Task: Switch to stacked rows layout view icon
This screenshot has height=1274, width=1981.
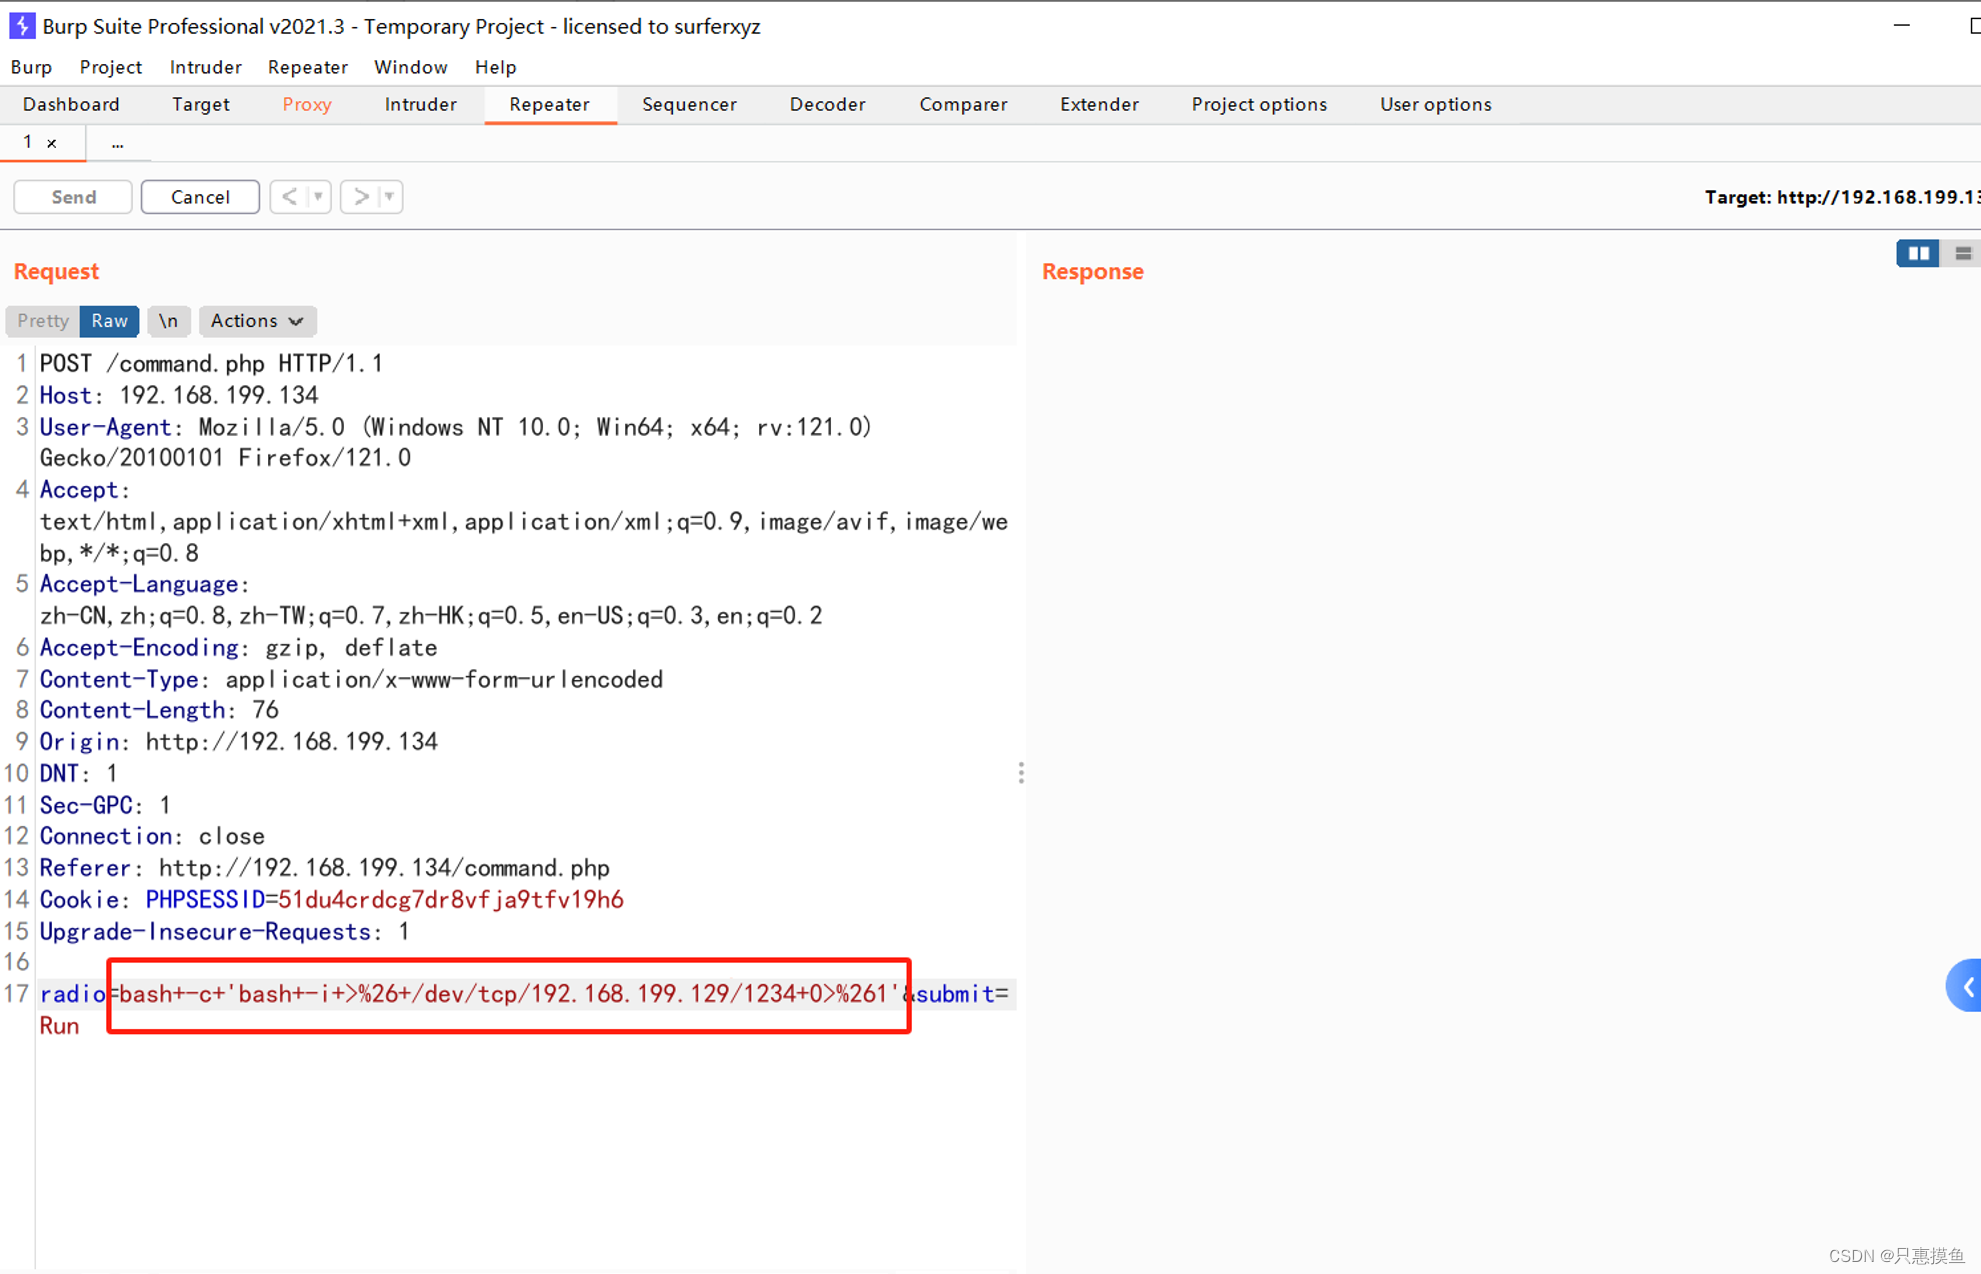Action: (1962, 254)
